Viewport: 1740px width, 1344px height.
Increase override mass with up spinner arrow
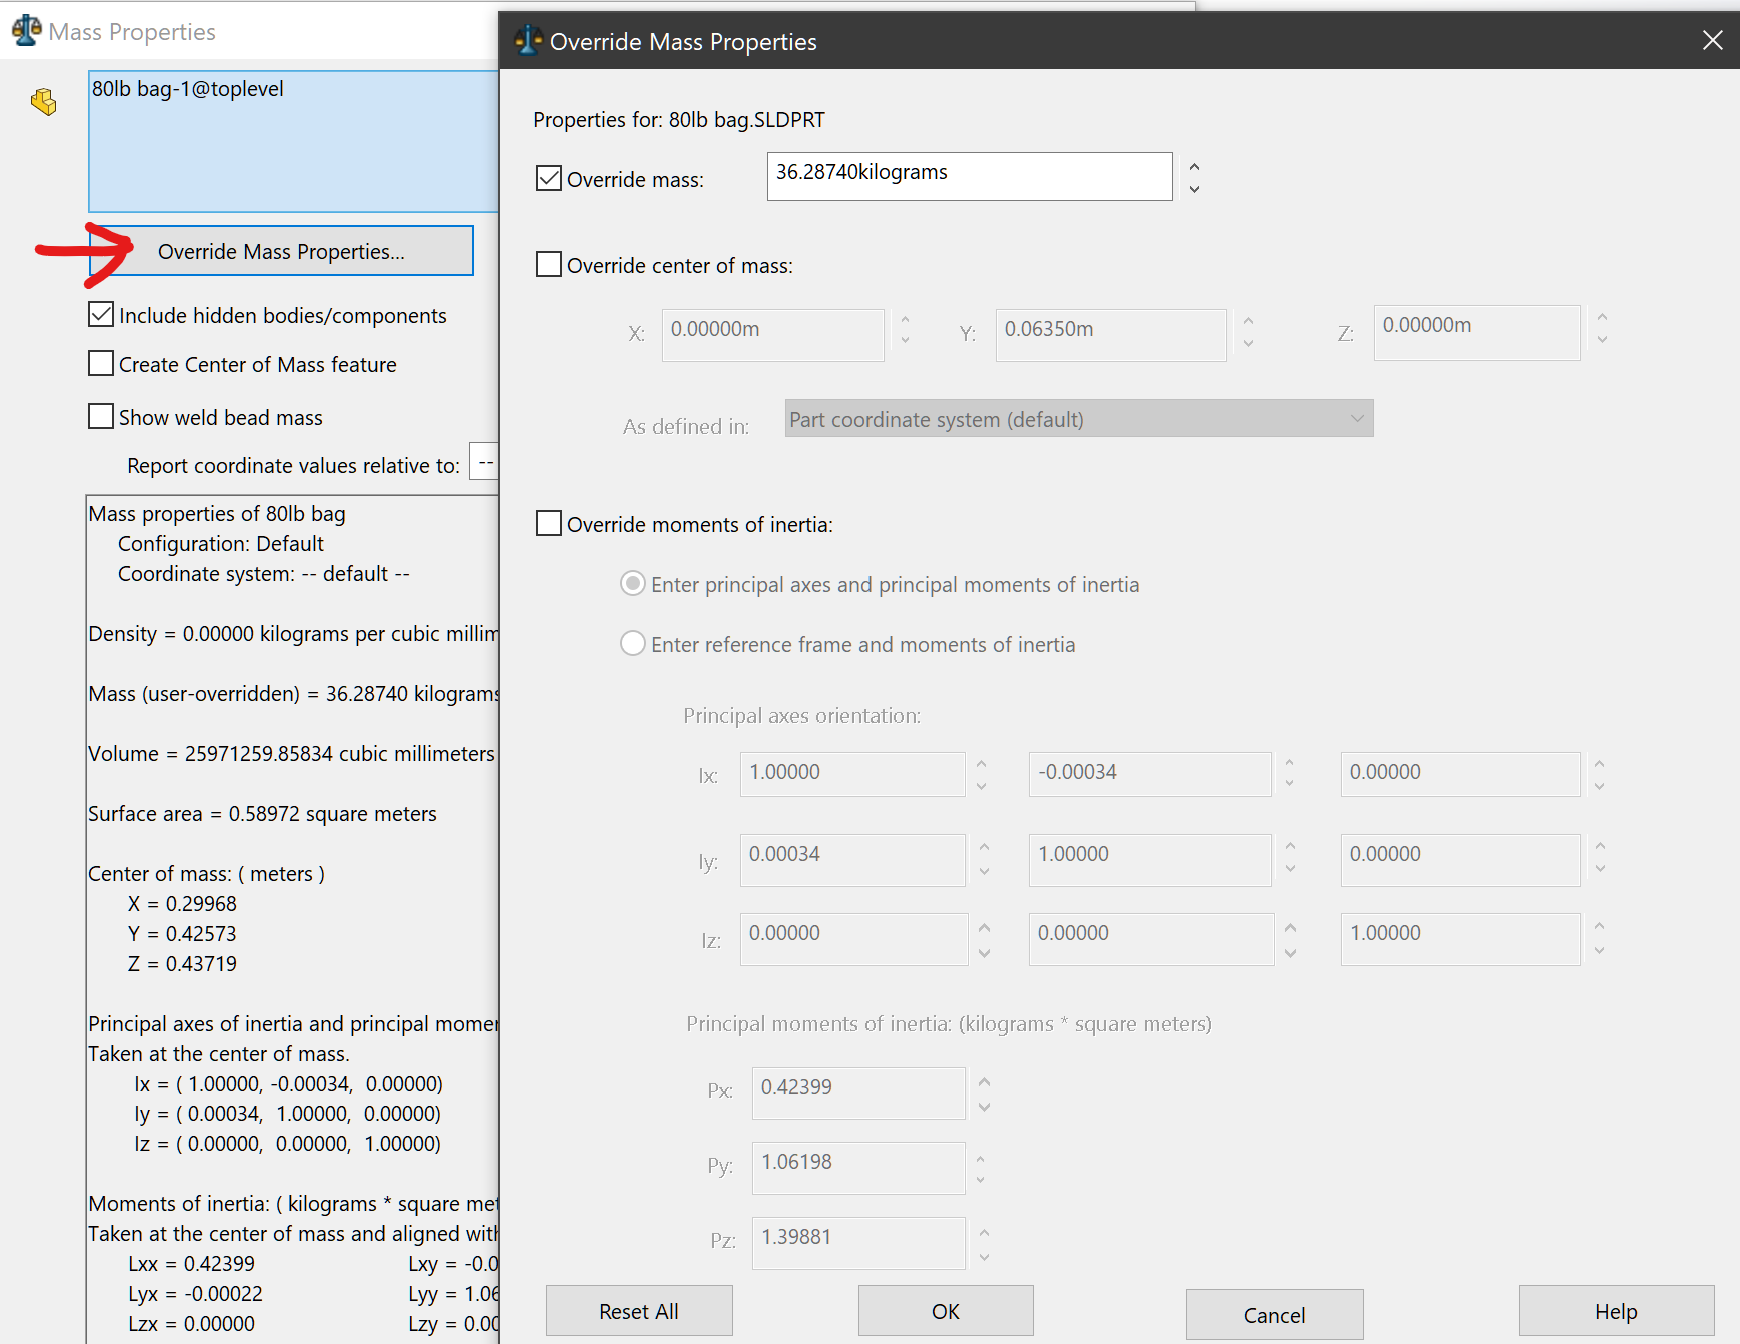(x=1194, y=167)
